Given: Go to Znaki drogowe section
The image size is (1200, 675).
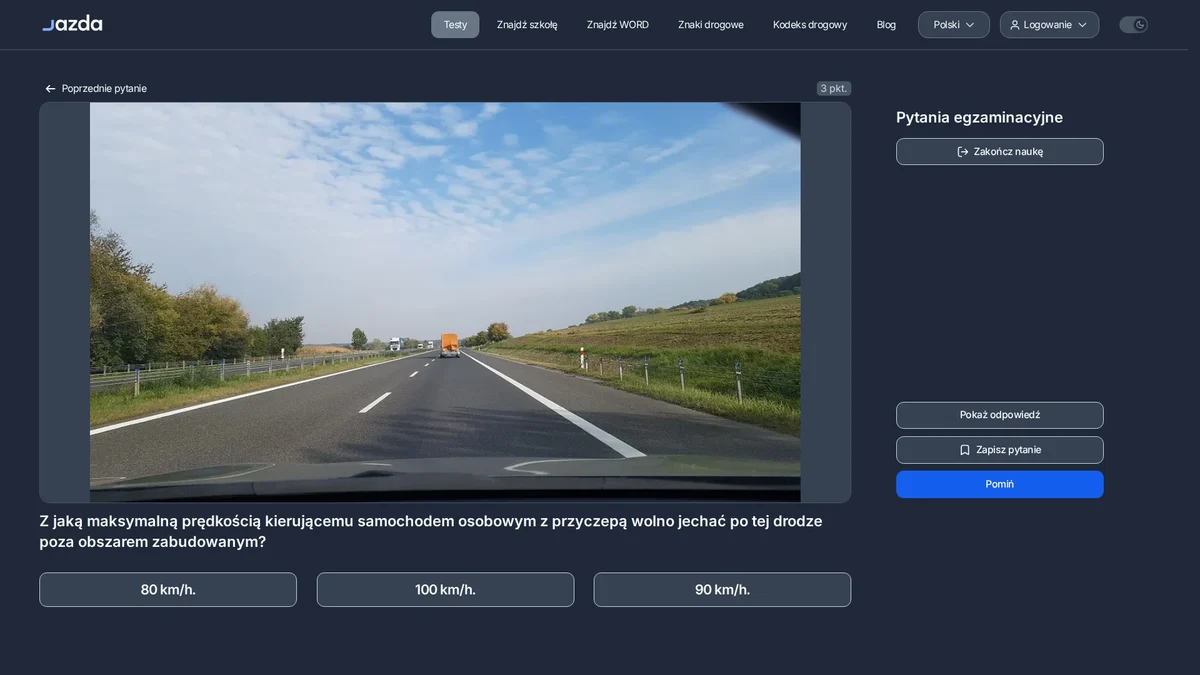Looking at the screenshot, I should [x=711, y=25].
